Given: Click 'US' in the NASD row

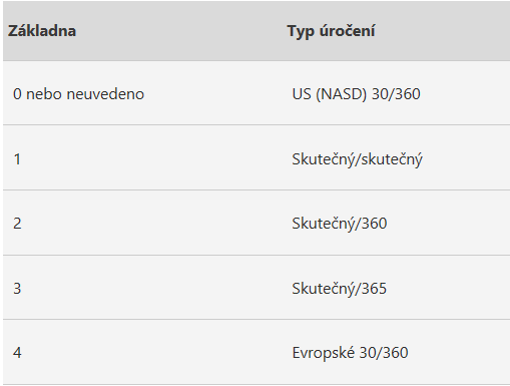Looking at the screenshot, I should pyautogui.click(x=301, y=94).
